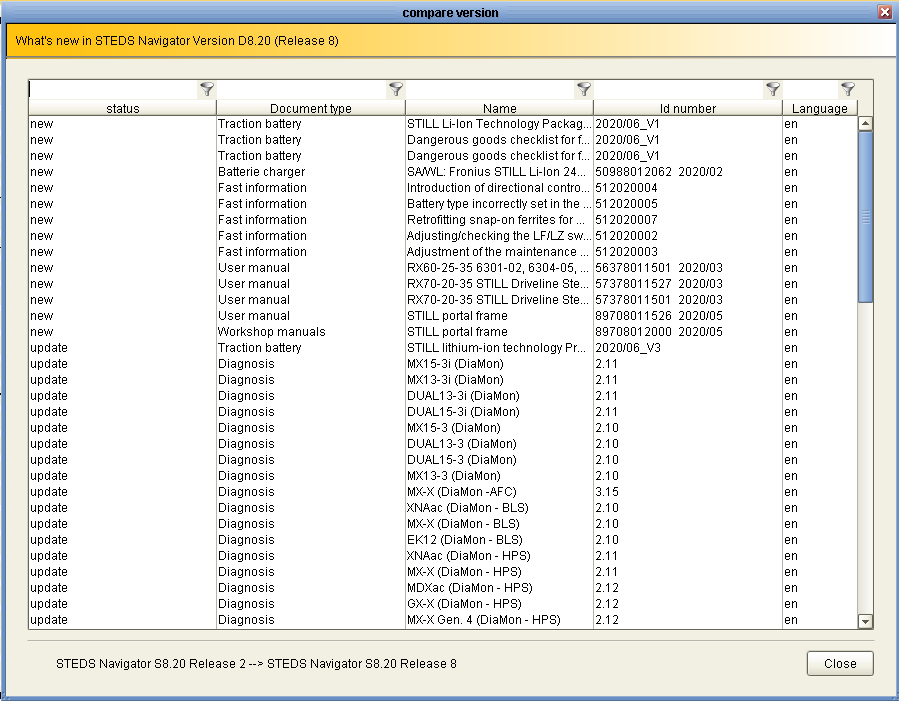Image resolution: width=899 pixels, height=701 pixels.
Task: Select MX-X Gen. 4 (DiaMon - HPS) row
Action: click(x=443, y=621)
